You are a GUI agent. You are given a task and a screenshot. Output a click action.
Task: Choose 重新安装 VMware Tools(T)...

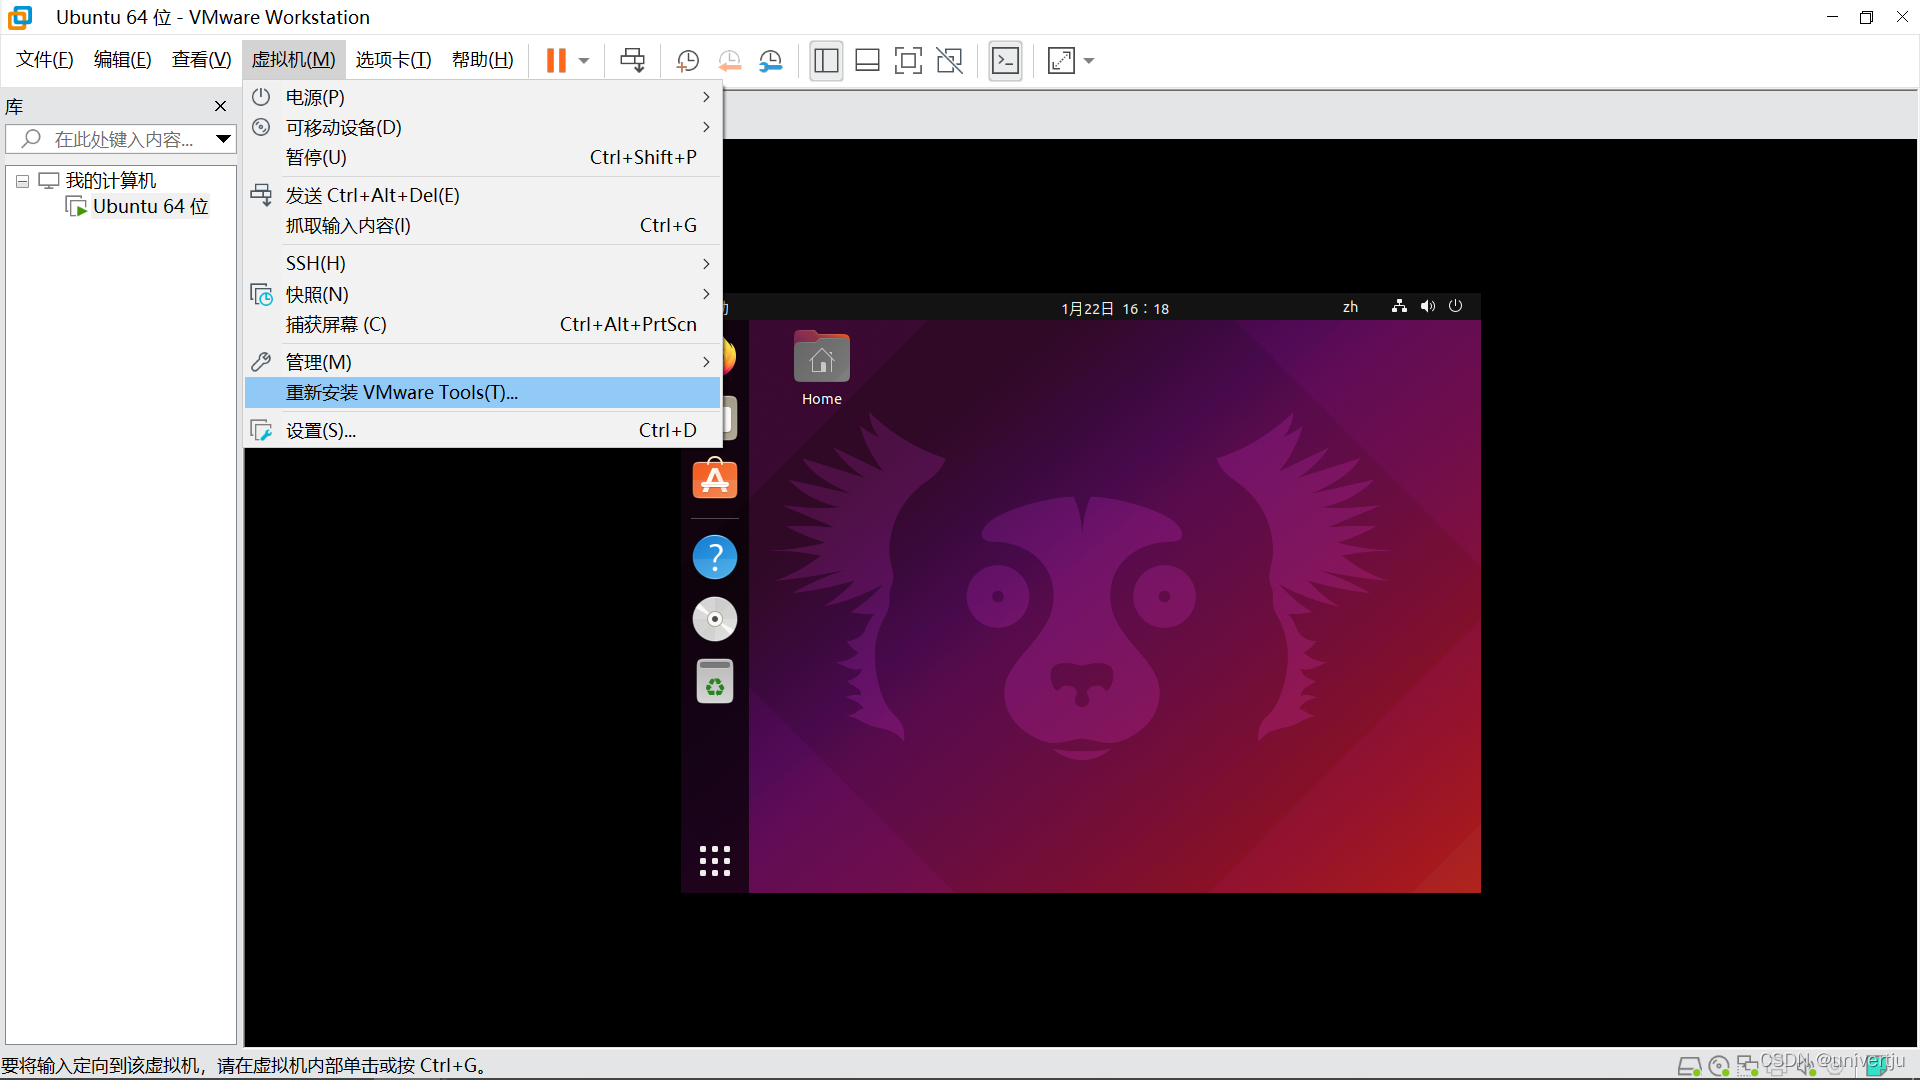483,392
